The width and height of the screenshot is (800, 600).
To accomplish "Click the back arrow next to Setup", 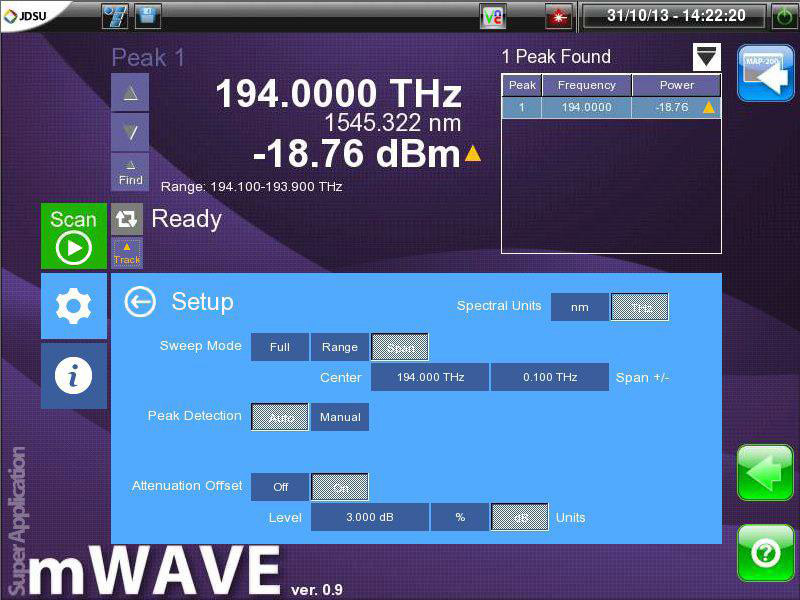I will pyautogui.click(x=140, y=302).
